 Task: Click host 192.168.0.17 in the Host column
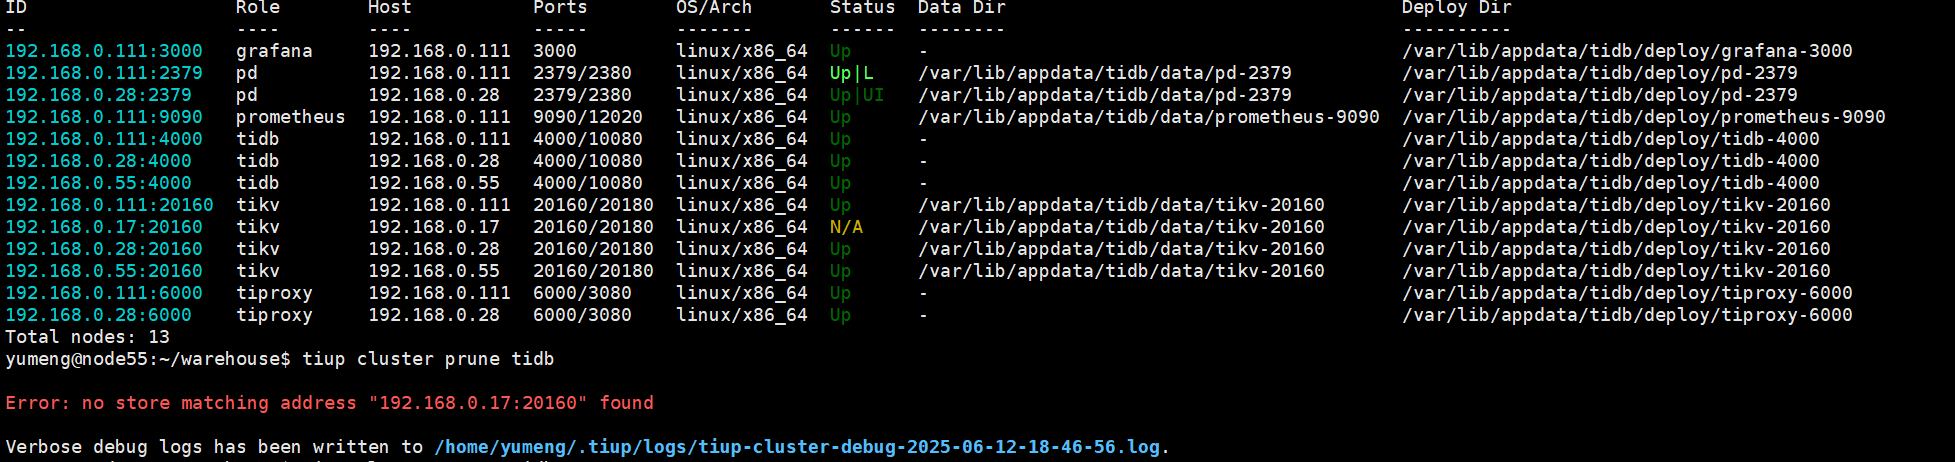point(434,227)
